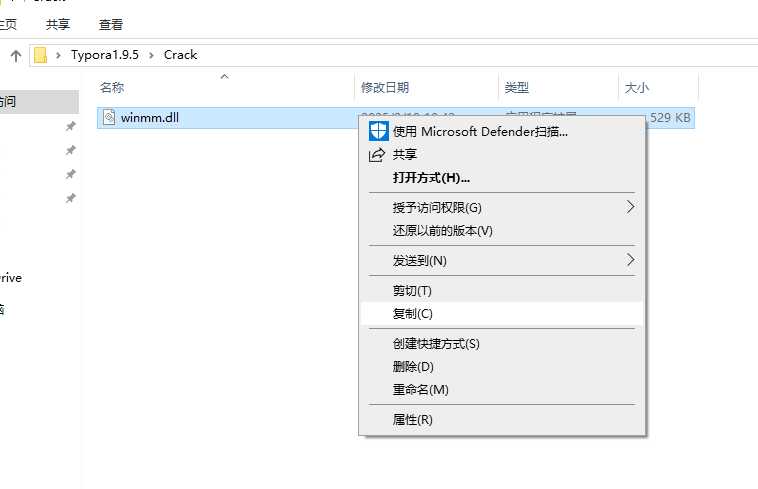Image resolution: width=758 pixels, height=489 pixels.
Task: Choose 还原以前的版本(V) menu entry
Action: click(x=502, y=231)
